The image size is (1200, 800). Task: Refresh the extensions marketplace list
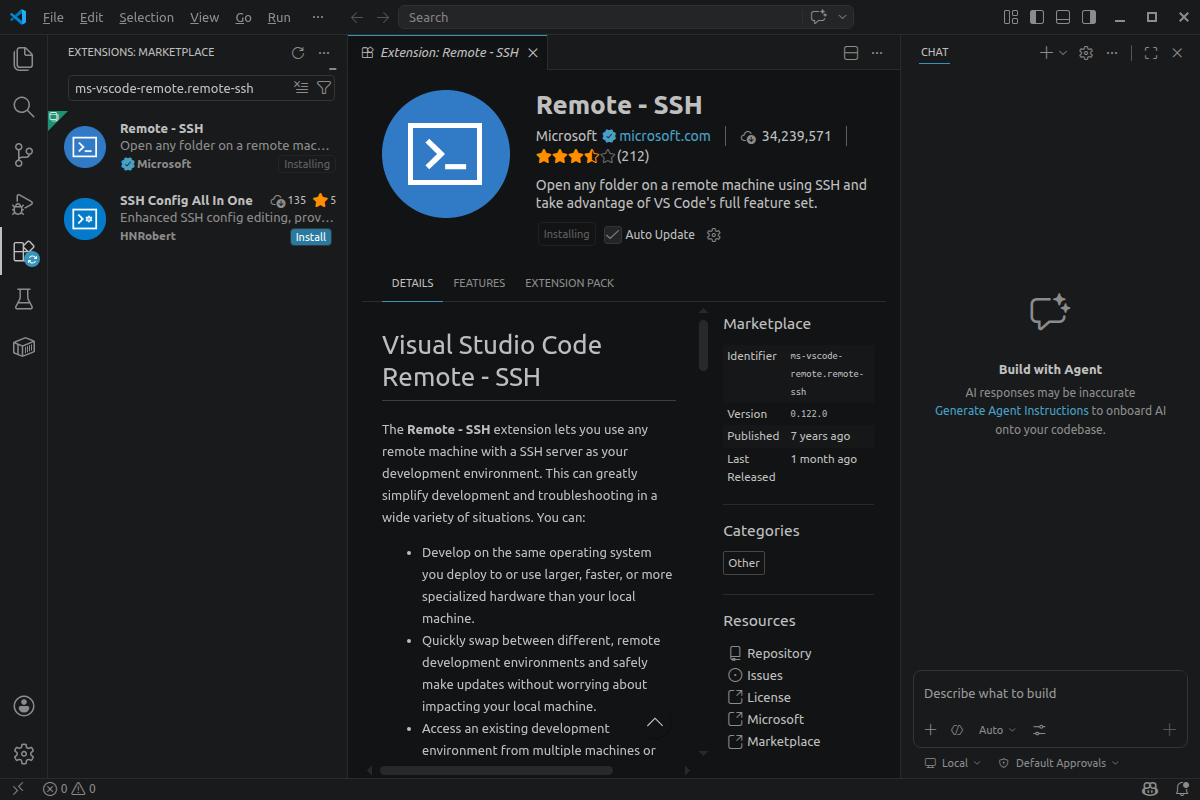tap(297, 53)
